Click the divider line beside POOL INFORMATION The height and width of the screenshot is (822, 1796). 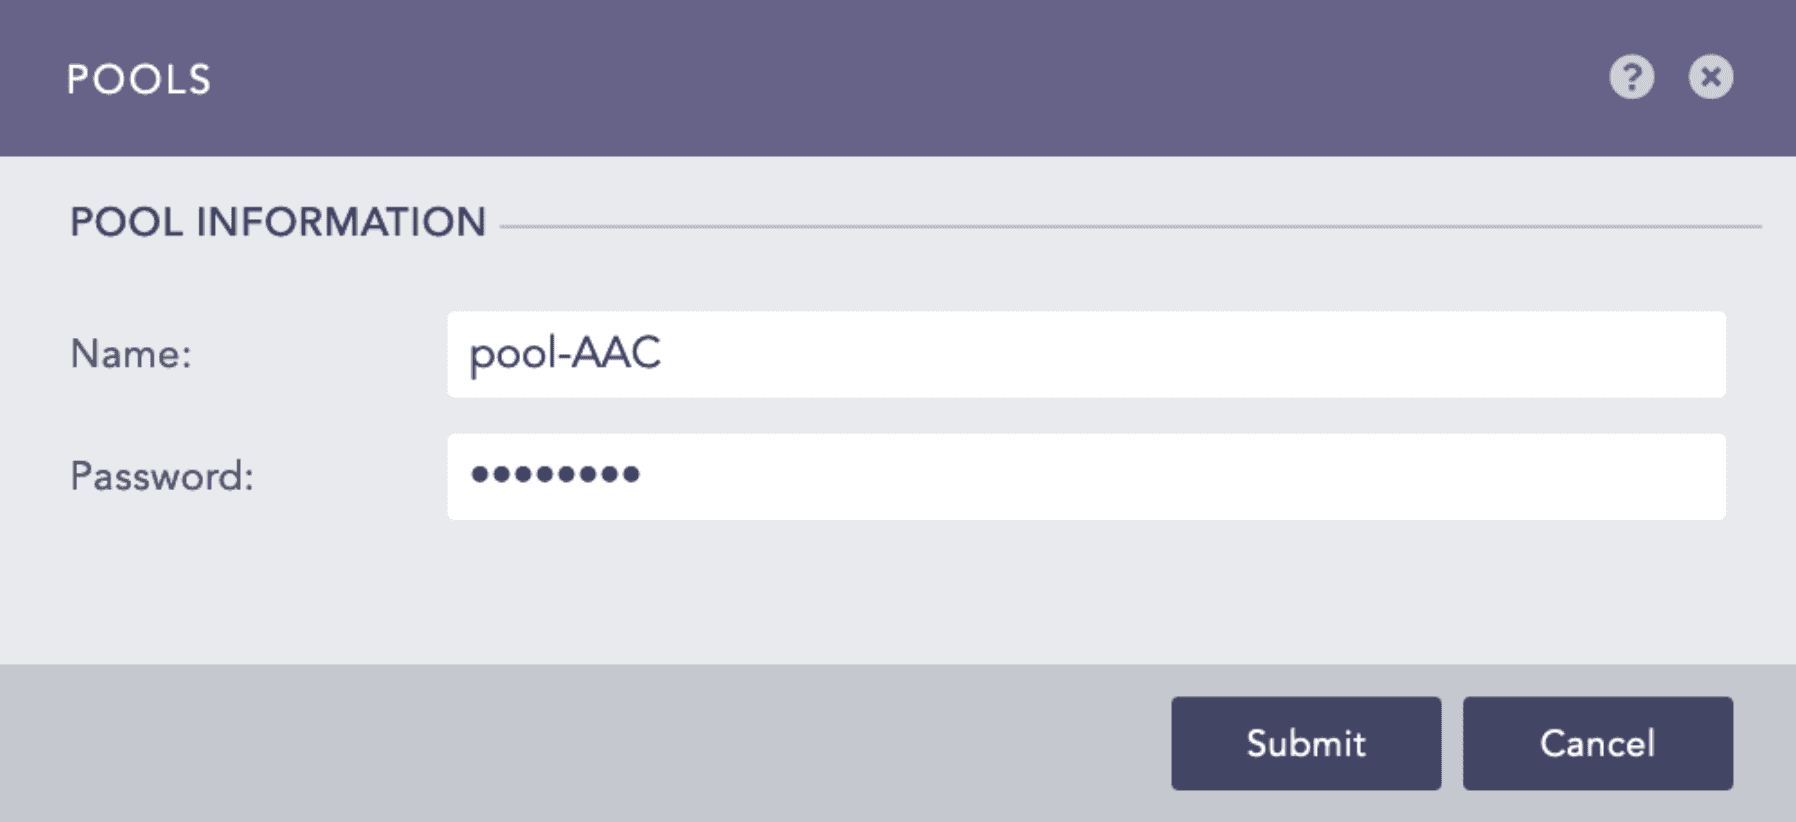tap(1130, 227)
